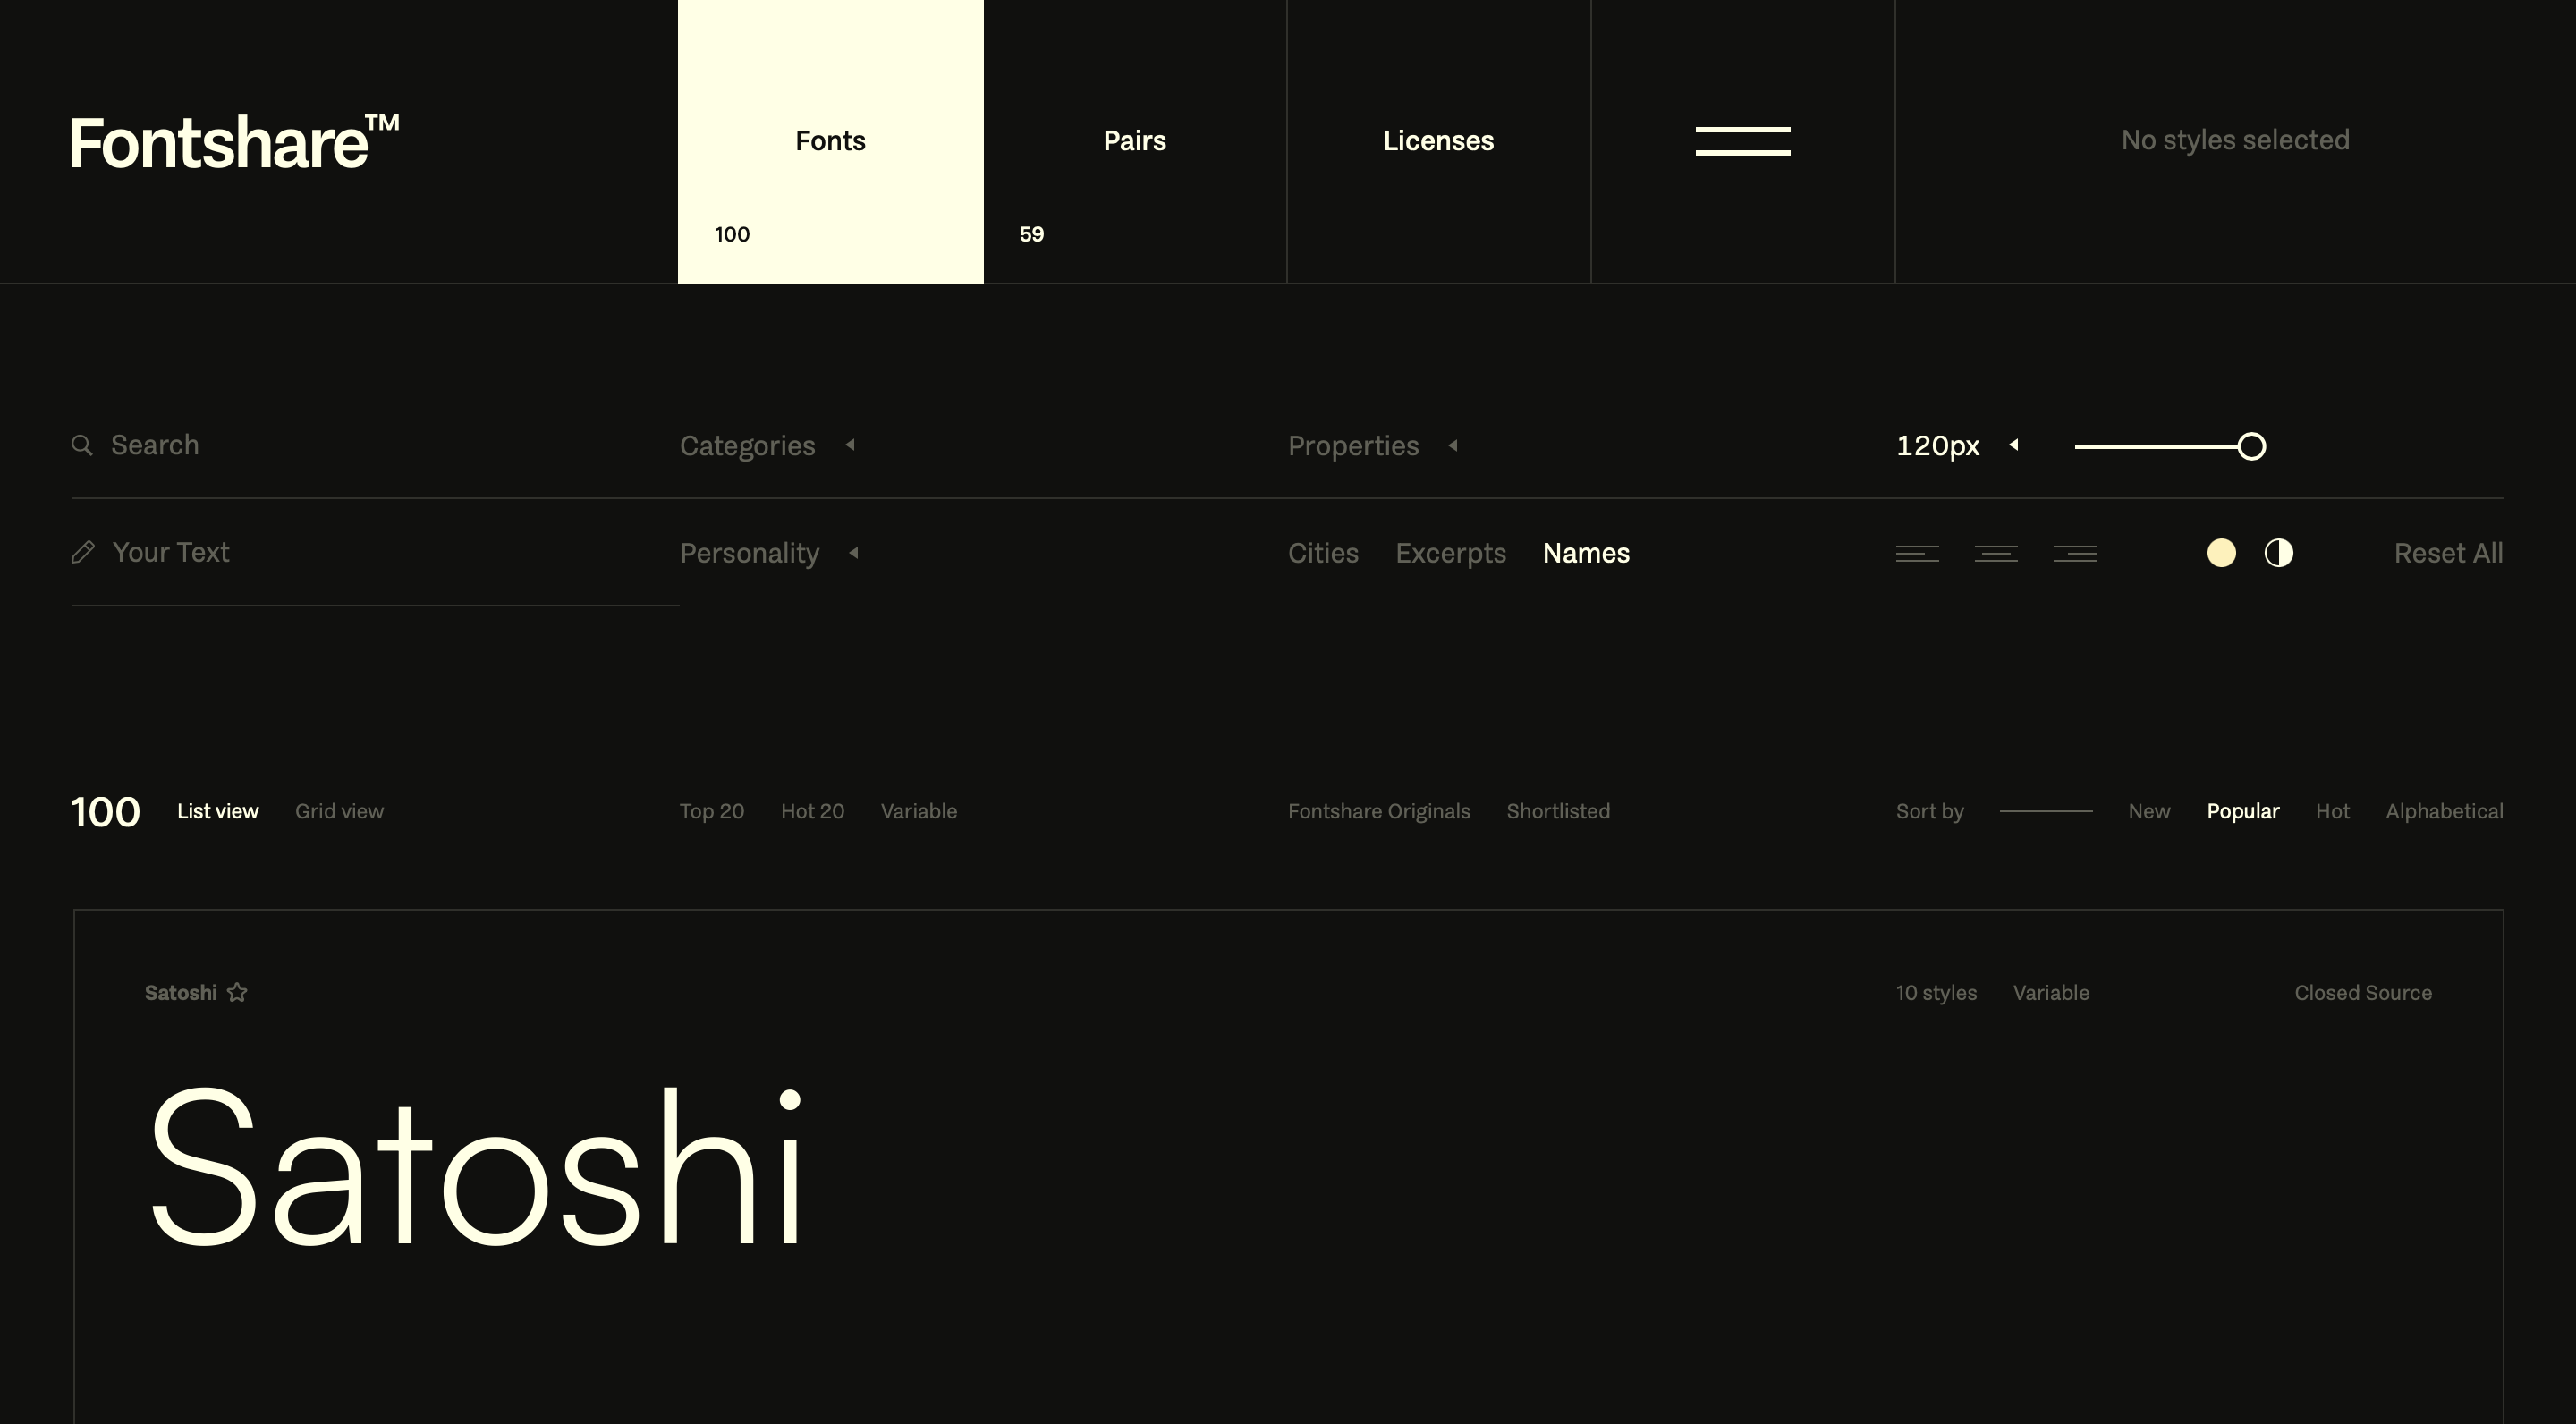The height and width of the screenshot is (1424, 2576).
Task: Click Reset All filters
Action: (x=2447, y=553)
